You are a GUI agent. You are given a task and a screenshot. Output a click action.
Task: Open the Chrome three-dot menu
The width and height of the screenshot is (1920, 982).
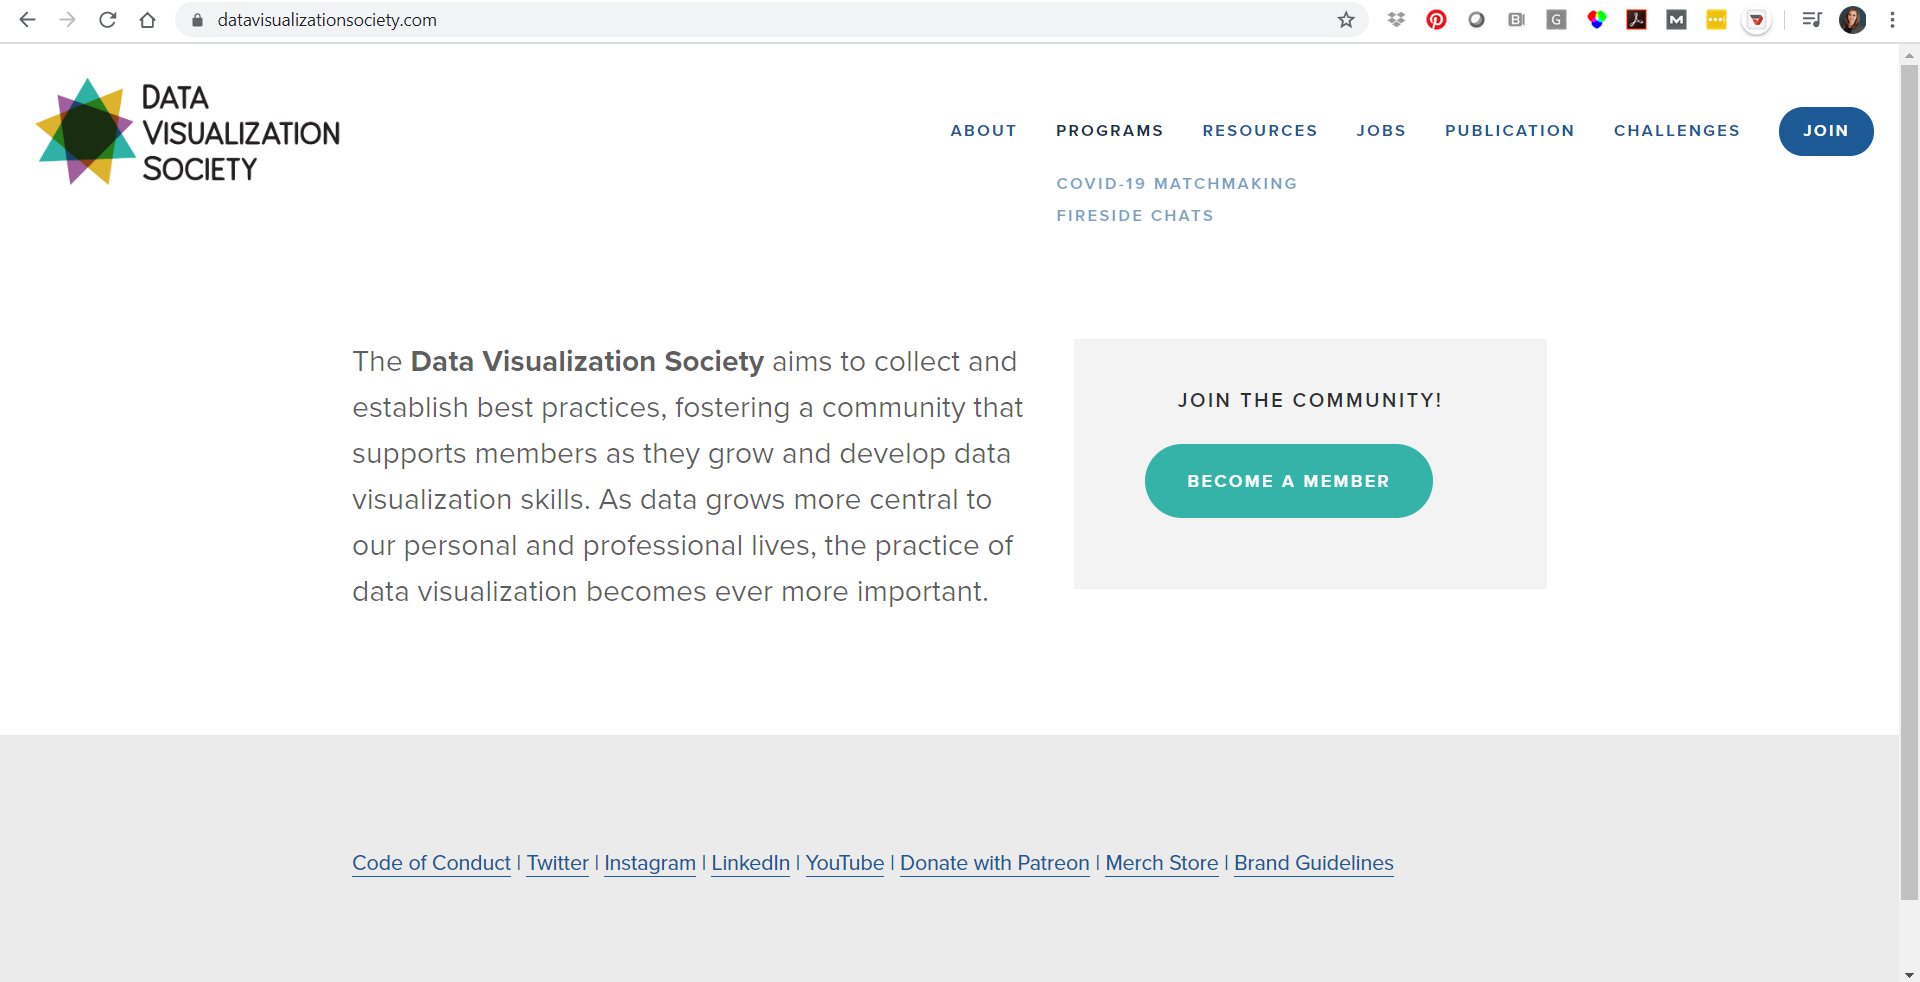click(1892, 20)
